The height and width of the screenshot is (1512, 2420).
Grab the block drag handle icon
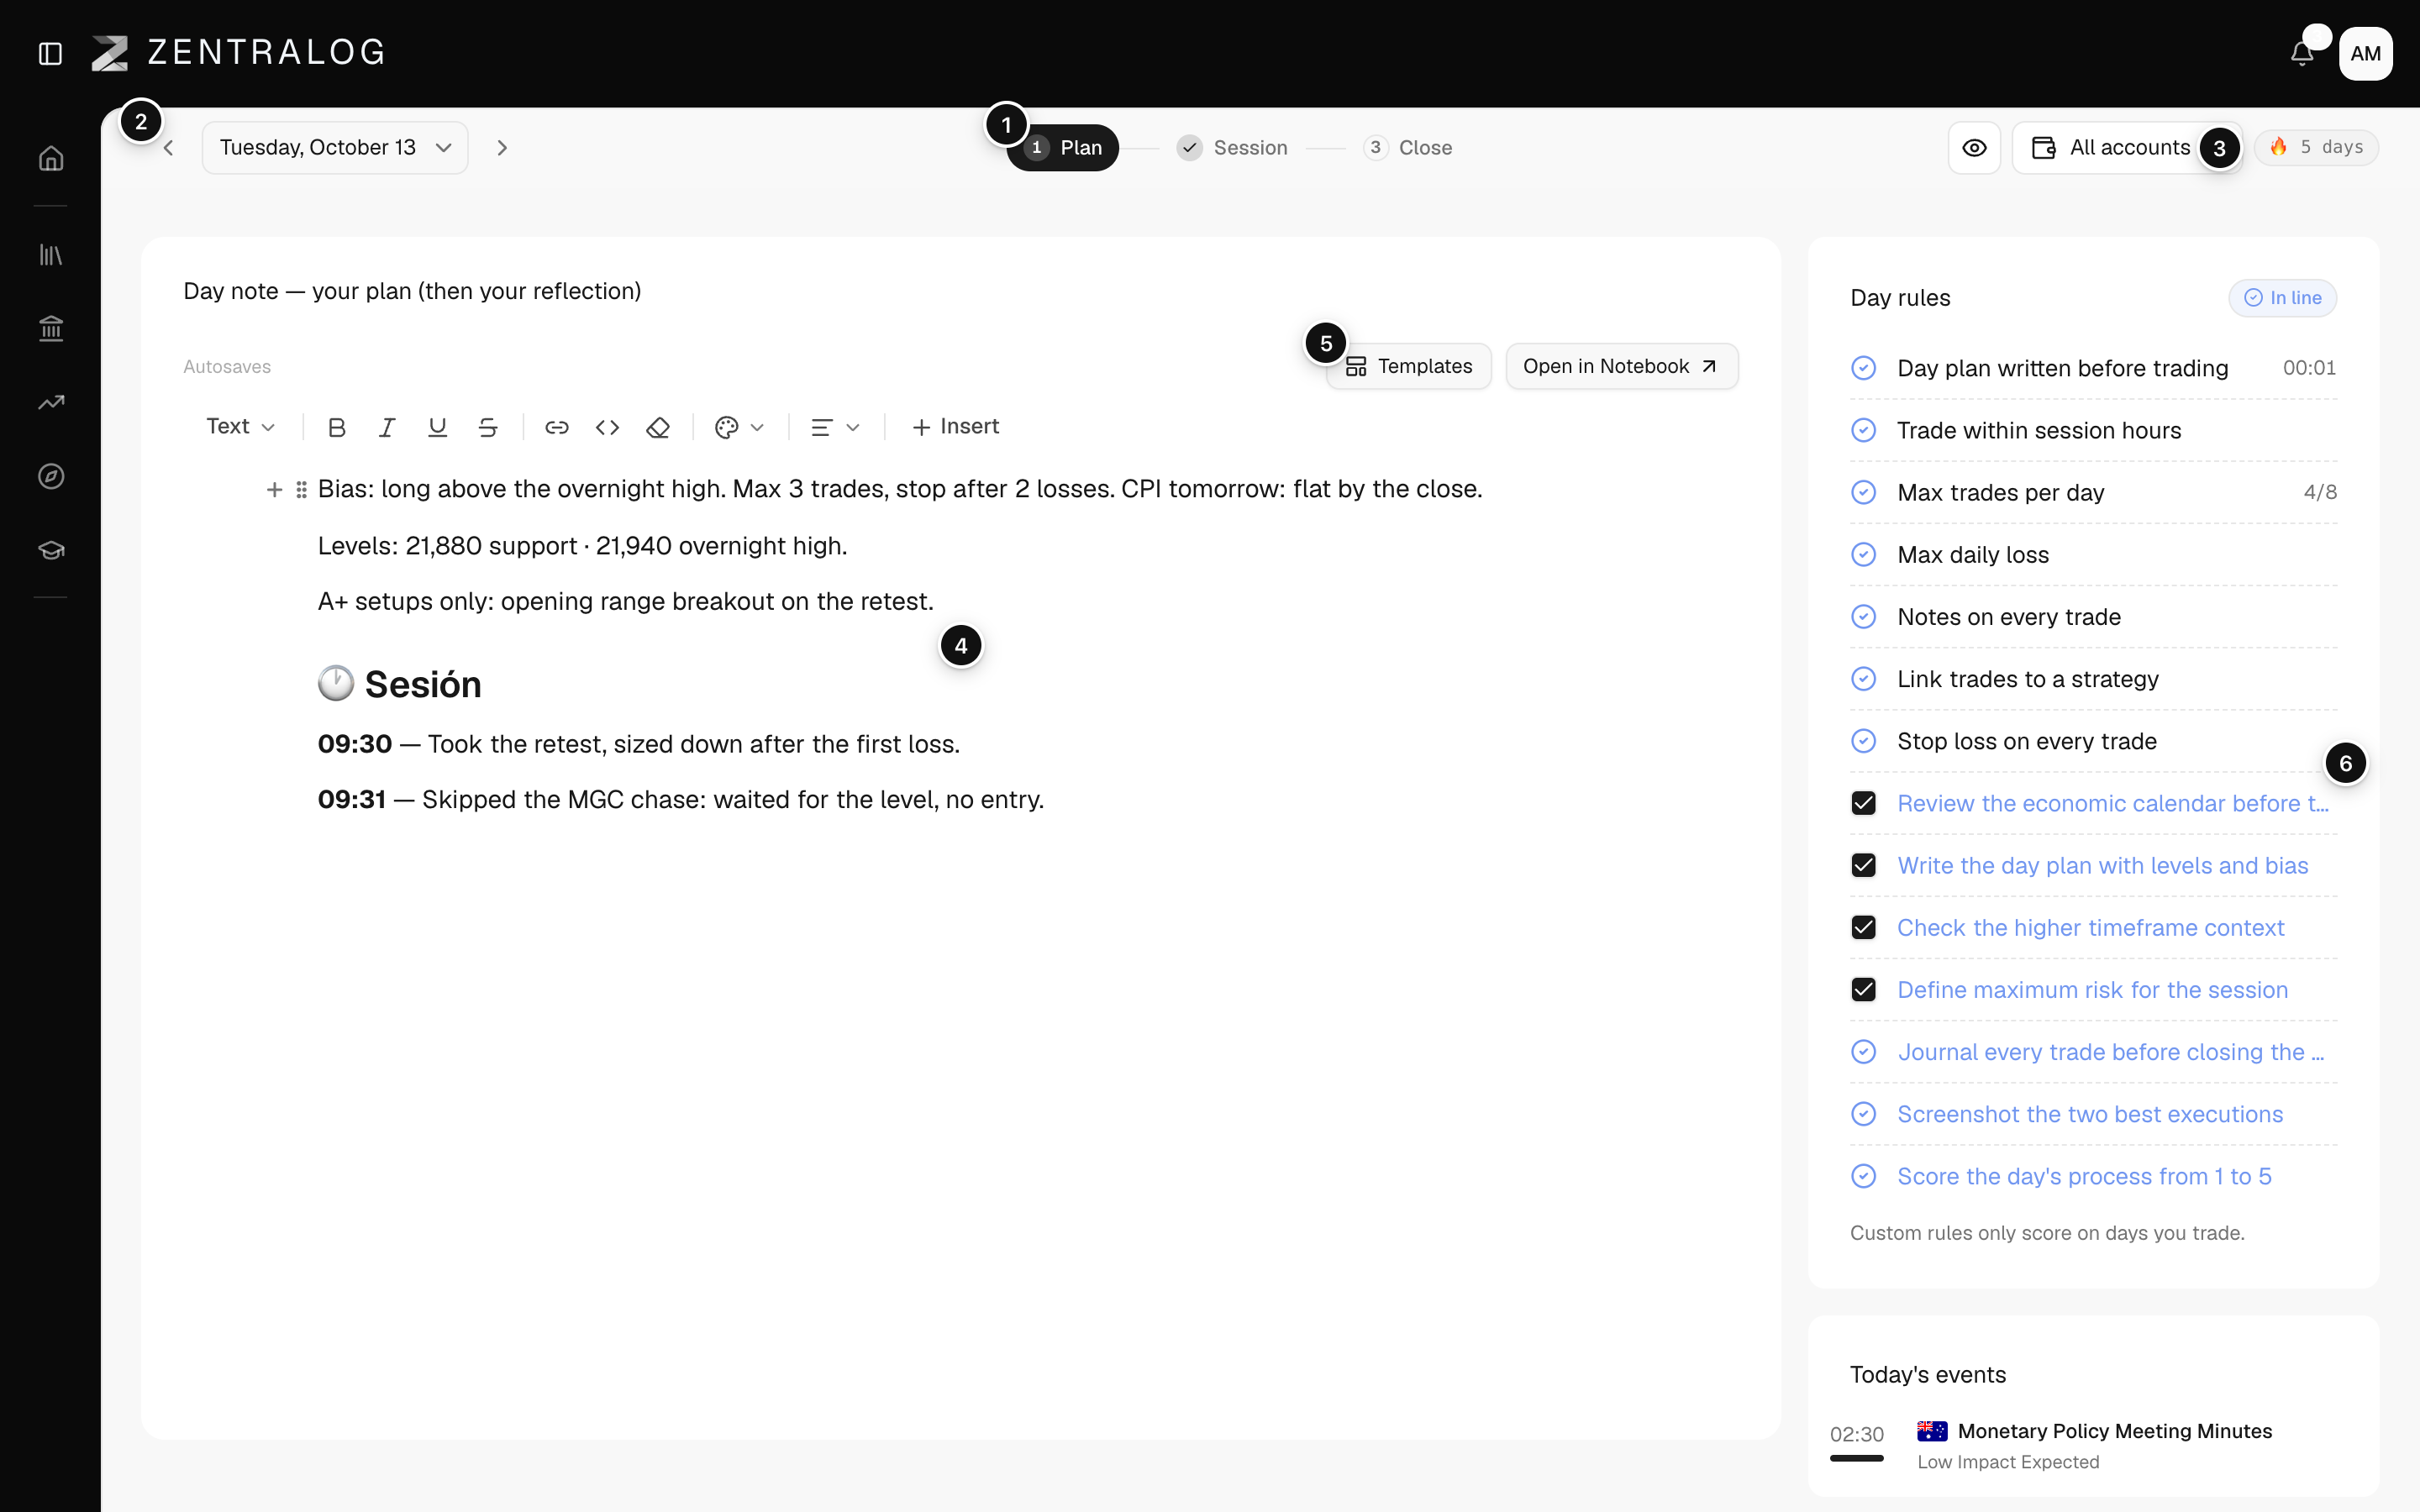[x=301, y=489]
